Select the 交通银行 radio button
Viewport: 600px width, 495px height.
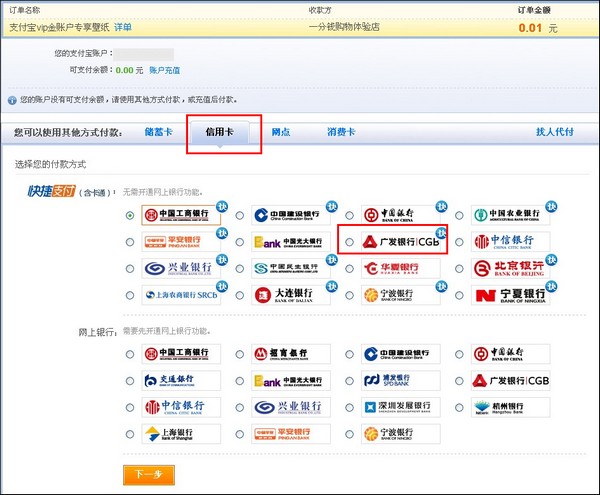point(130,381)
